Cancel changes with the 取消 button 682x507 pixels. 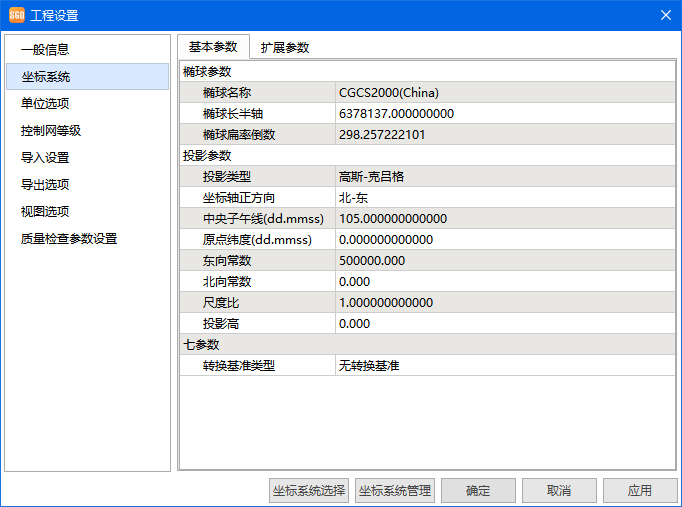point(559,490)
